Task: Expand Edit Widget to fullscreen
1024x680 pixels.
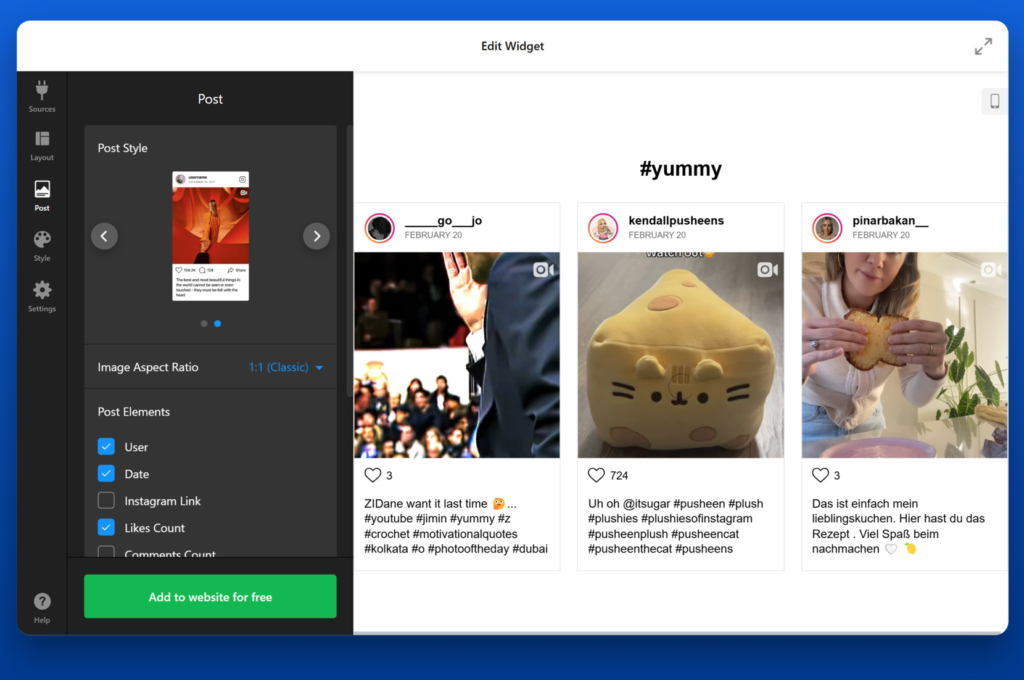Action: tap(983, 46)
